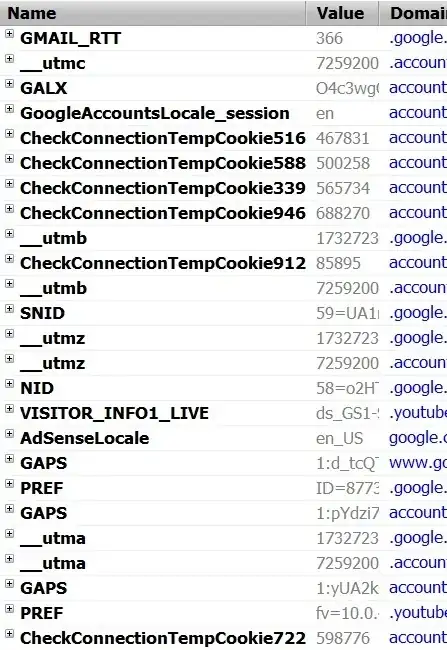
Task: Expand the AdSenseLocale cookie entry
Action: [x=10, y=433]
